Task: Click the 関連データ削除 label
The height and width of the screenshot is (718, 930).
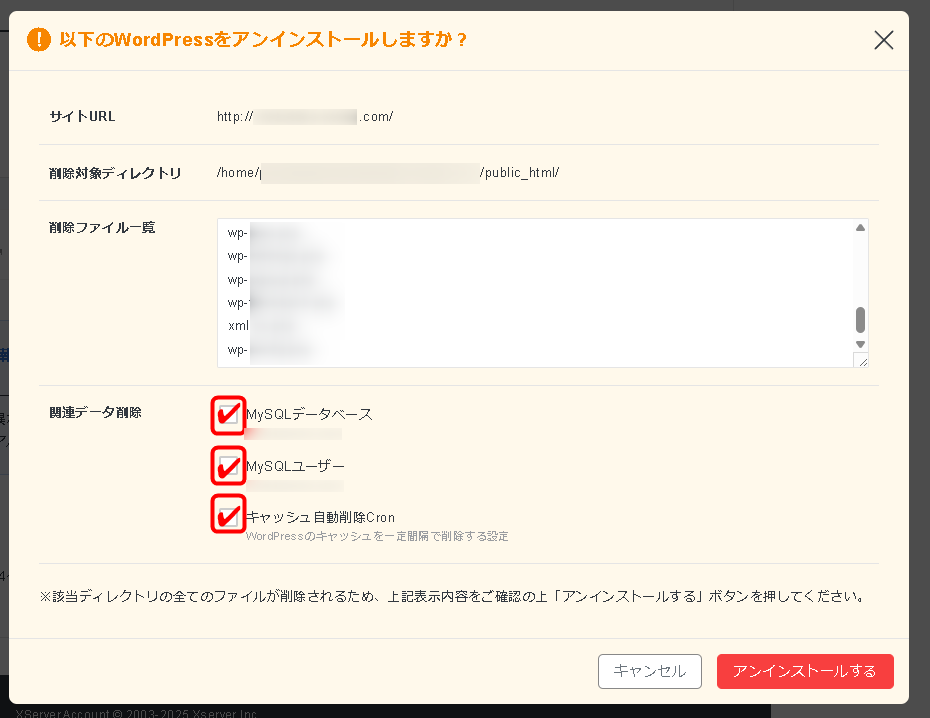Action: tap(95, 413)
